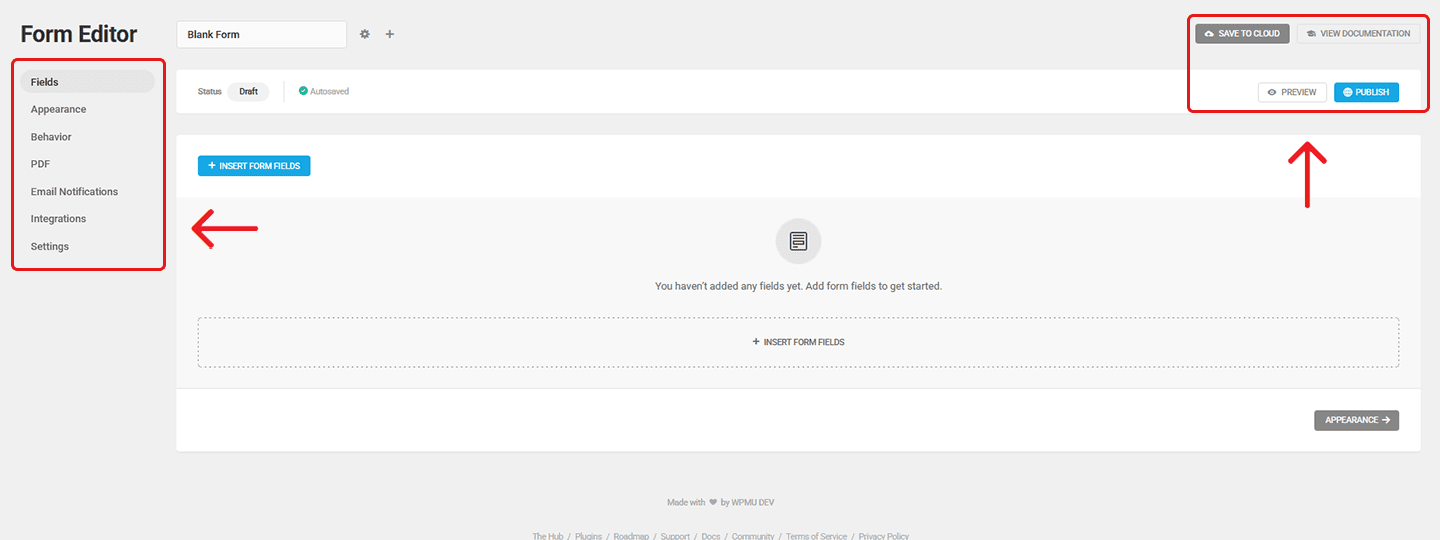This screenshot has width=1440, height=540.
Task: Open Terms of Service footer link
Action: pyautogui.click(x=816, y=536)
